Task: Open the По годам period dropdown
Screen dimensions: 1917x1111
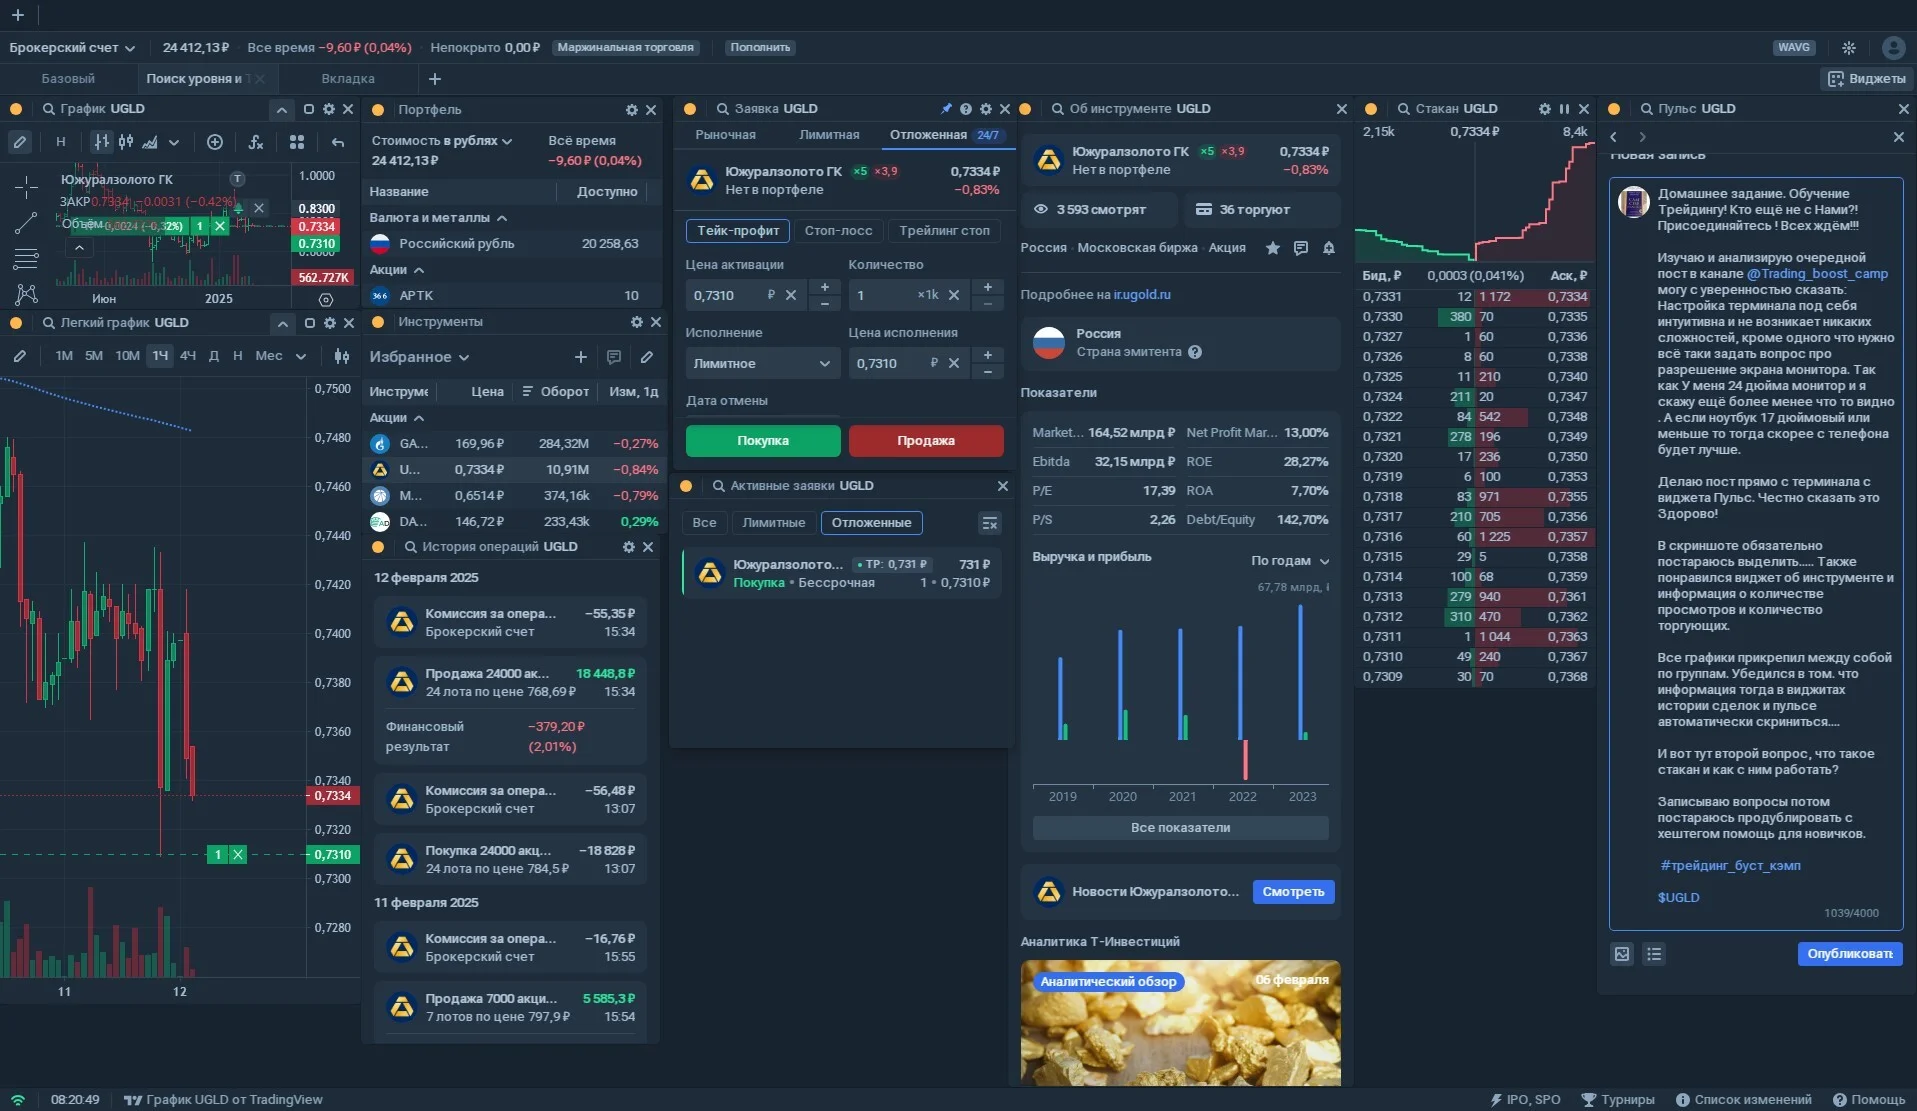Action: [x=1290, y=561]
